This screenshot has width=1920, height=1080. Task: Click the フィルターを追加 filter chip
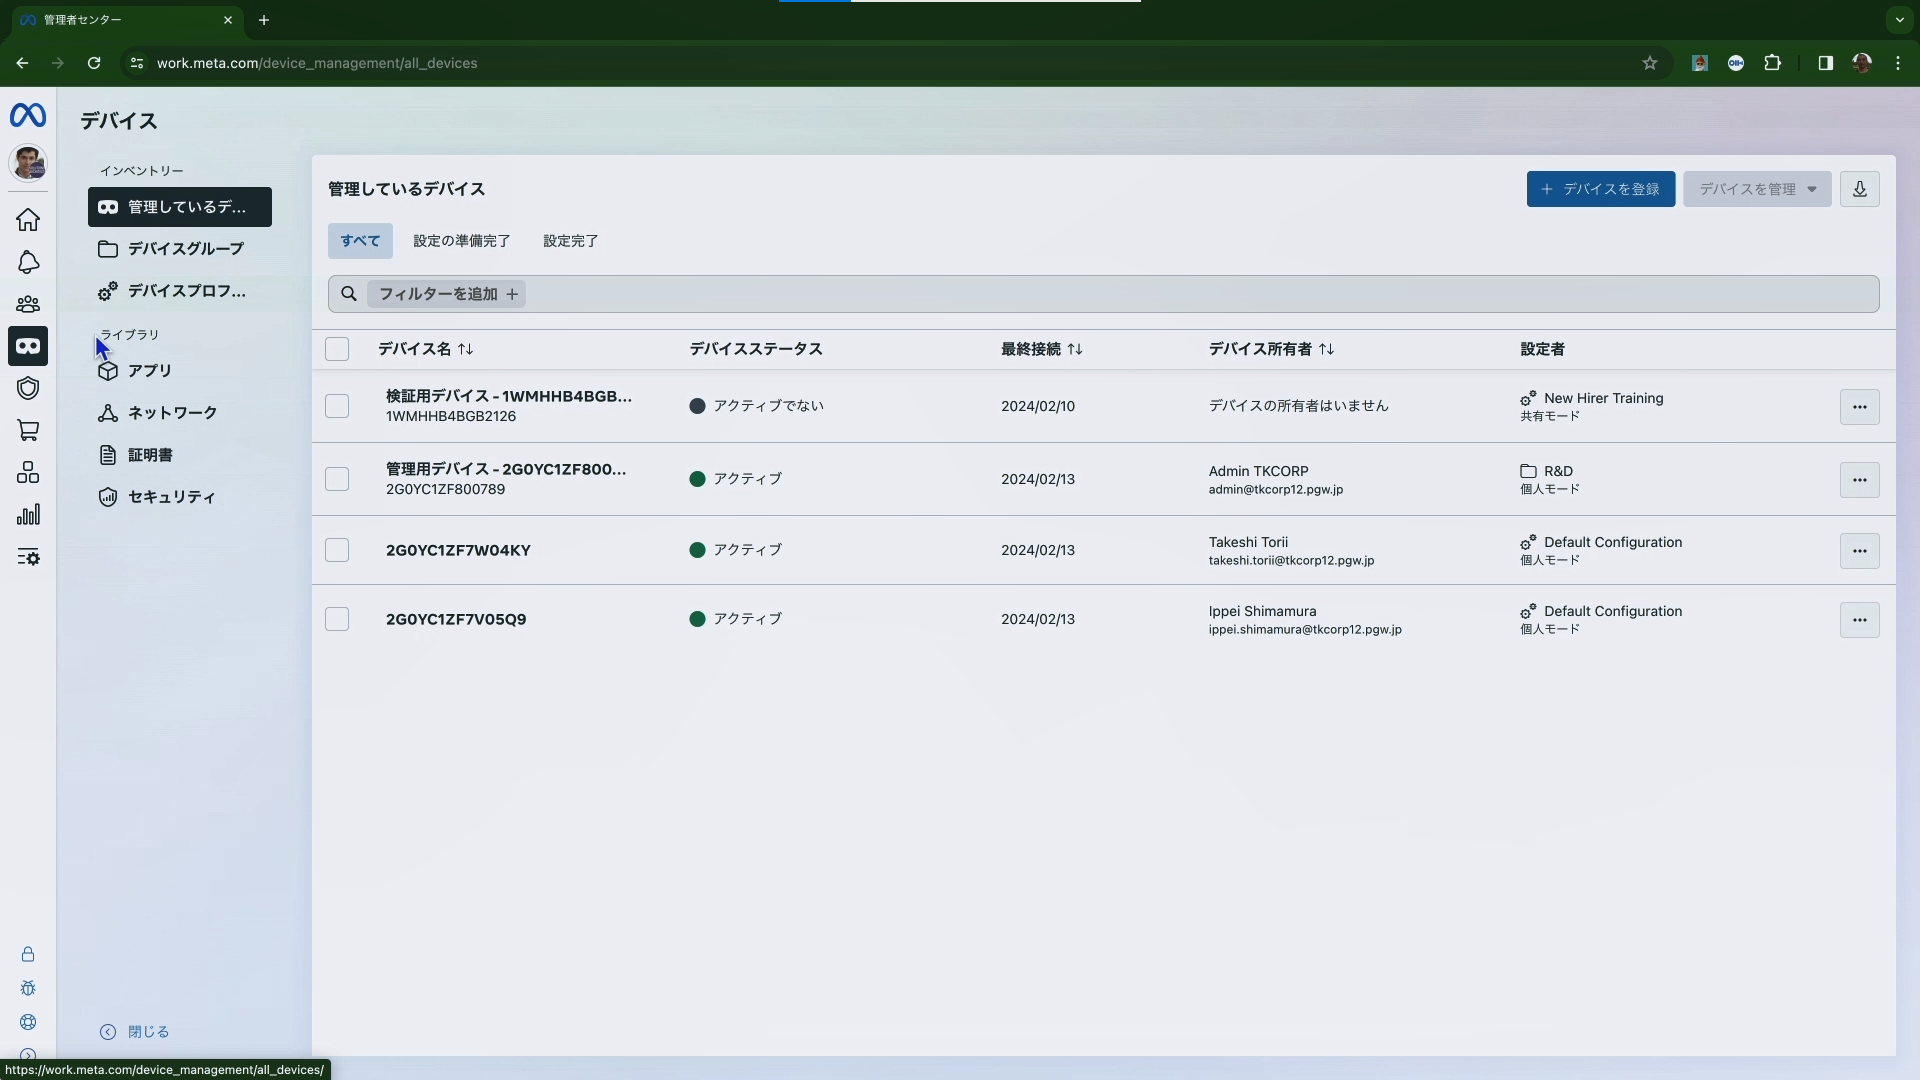pos(447,294)
